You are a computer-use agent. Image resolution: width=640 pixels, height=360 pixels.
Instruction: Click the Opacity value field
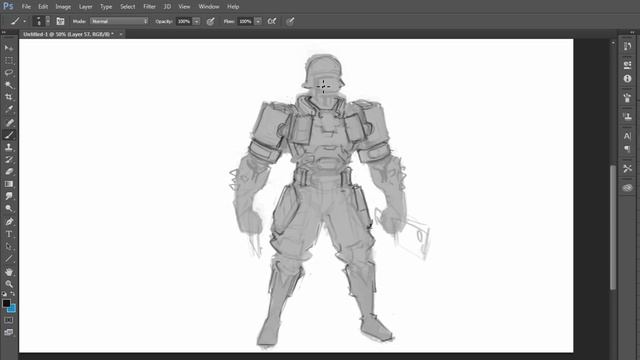tap(184, 21)
